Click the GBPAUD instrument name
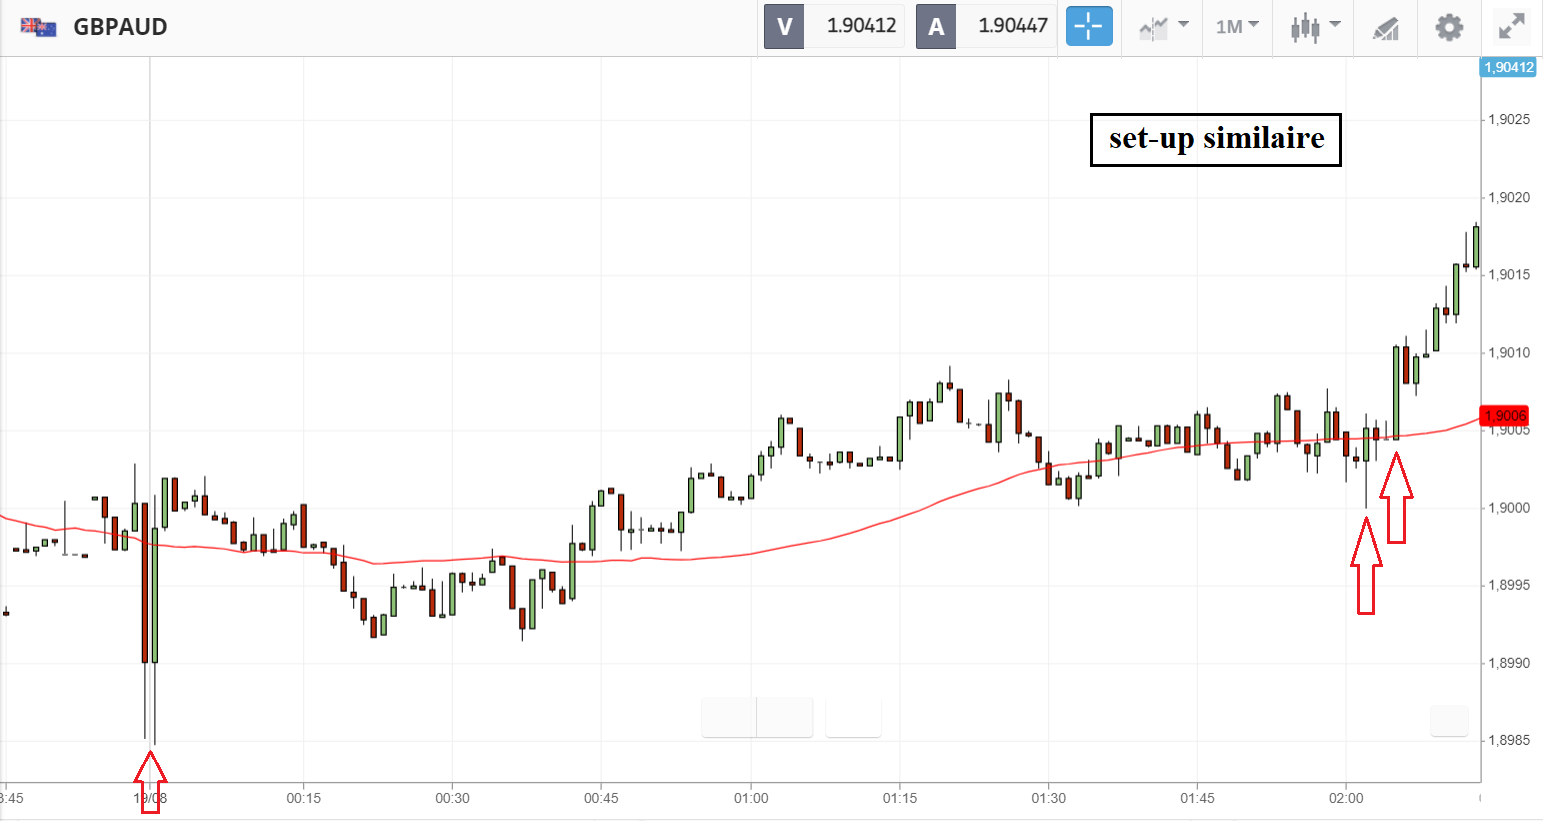 [x=120, y=27]
